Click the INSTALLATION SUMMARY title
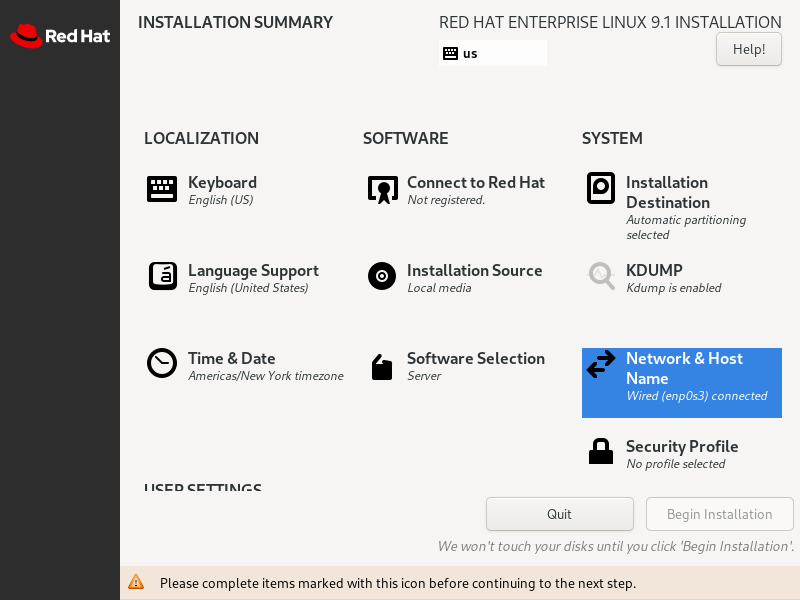Viewport: 800px width, 600px height. (235, 22)
